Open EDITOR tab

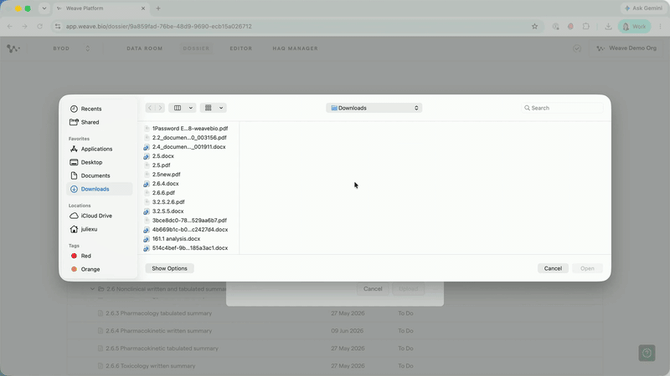(x=241, y=48)
